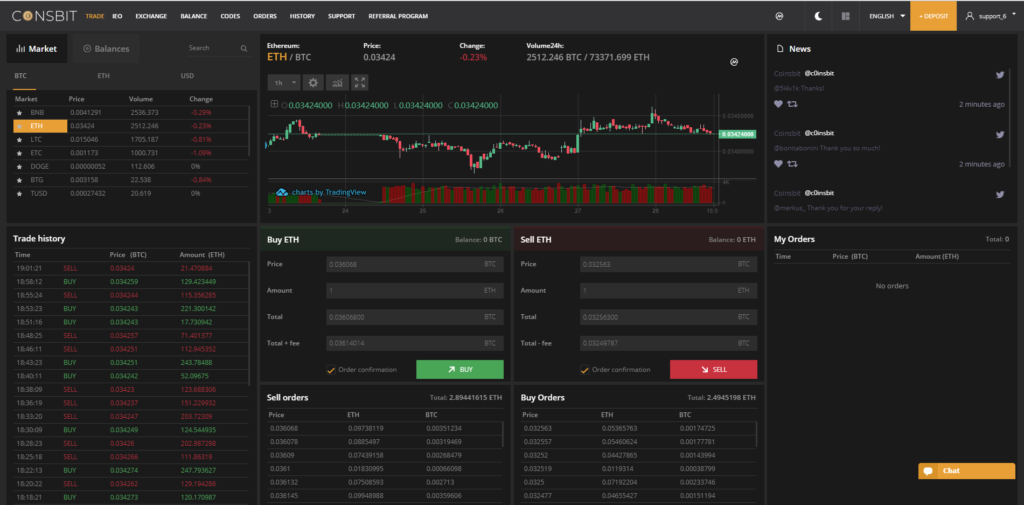Viewport: 1024px width, 505px height.
Task: Open CODES in top navigation
Action: 230,16
